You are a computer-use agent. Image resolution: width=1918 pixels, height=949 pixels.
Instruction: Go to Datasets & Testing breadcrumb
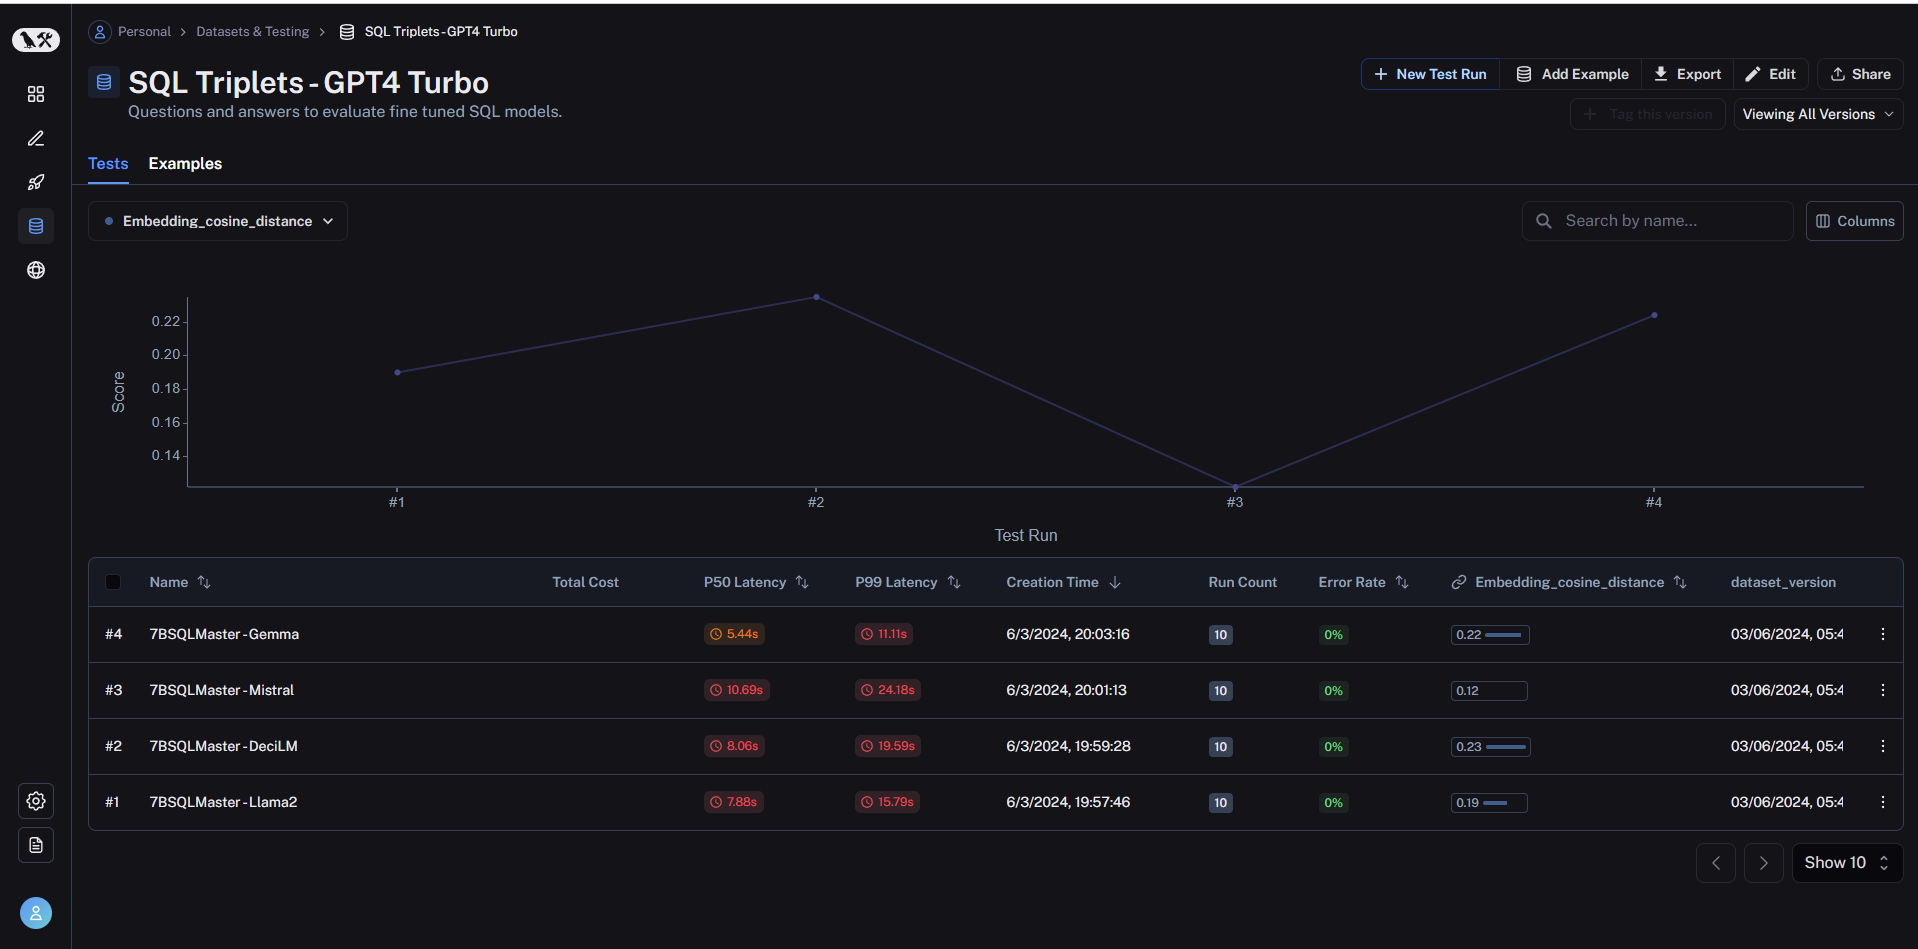[253, 32]
